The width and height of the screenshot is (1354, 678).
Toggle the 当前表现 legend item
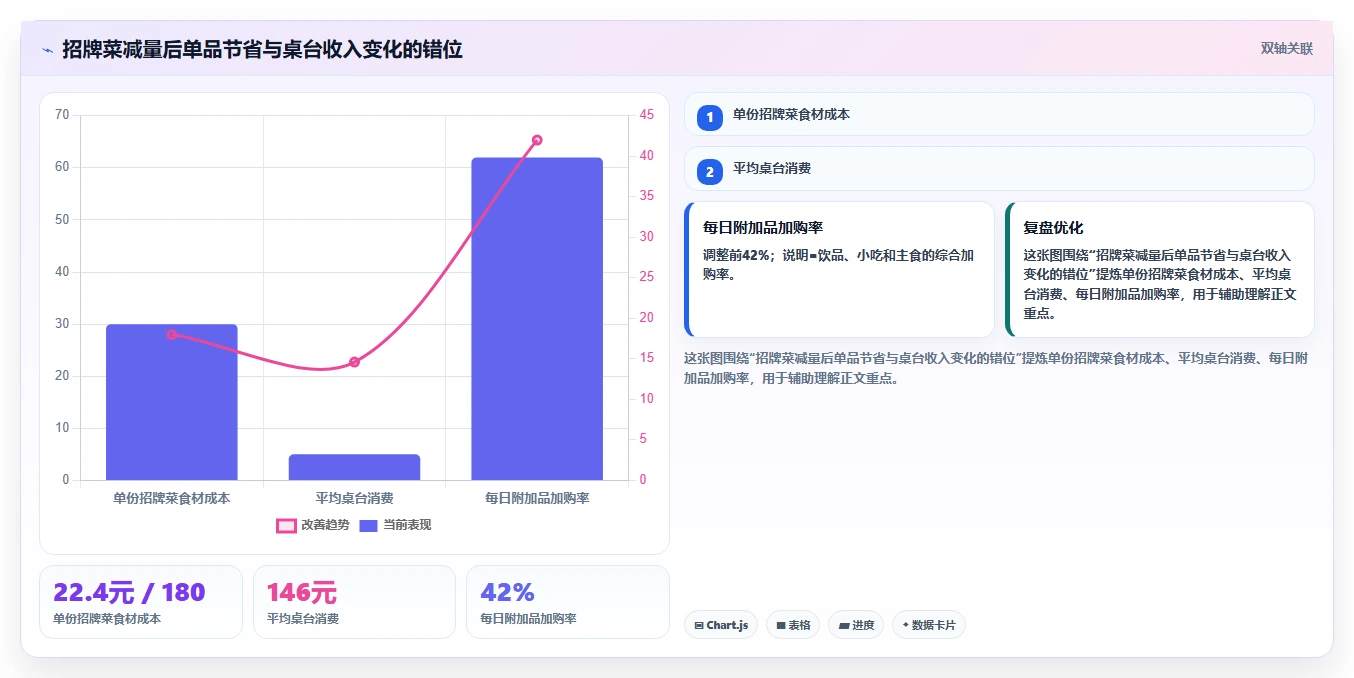click(395, 525)
